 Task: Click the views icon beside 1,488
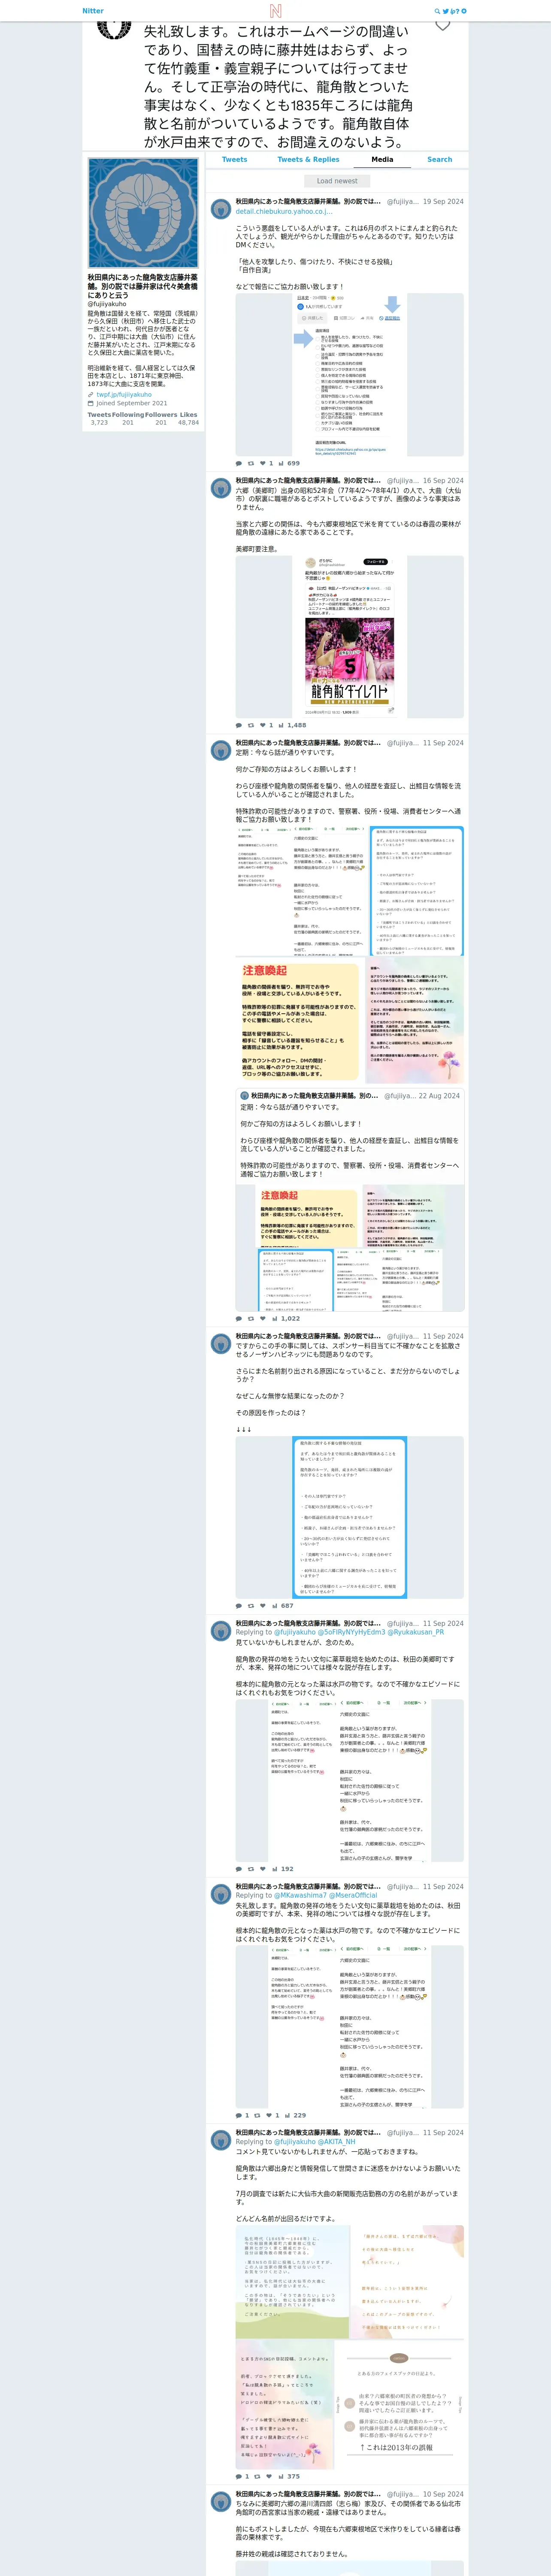click(x=281, y=725)
